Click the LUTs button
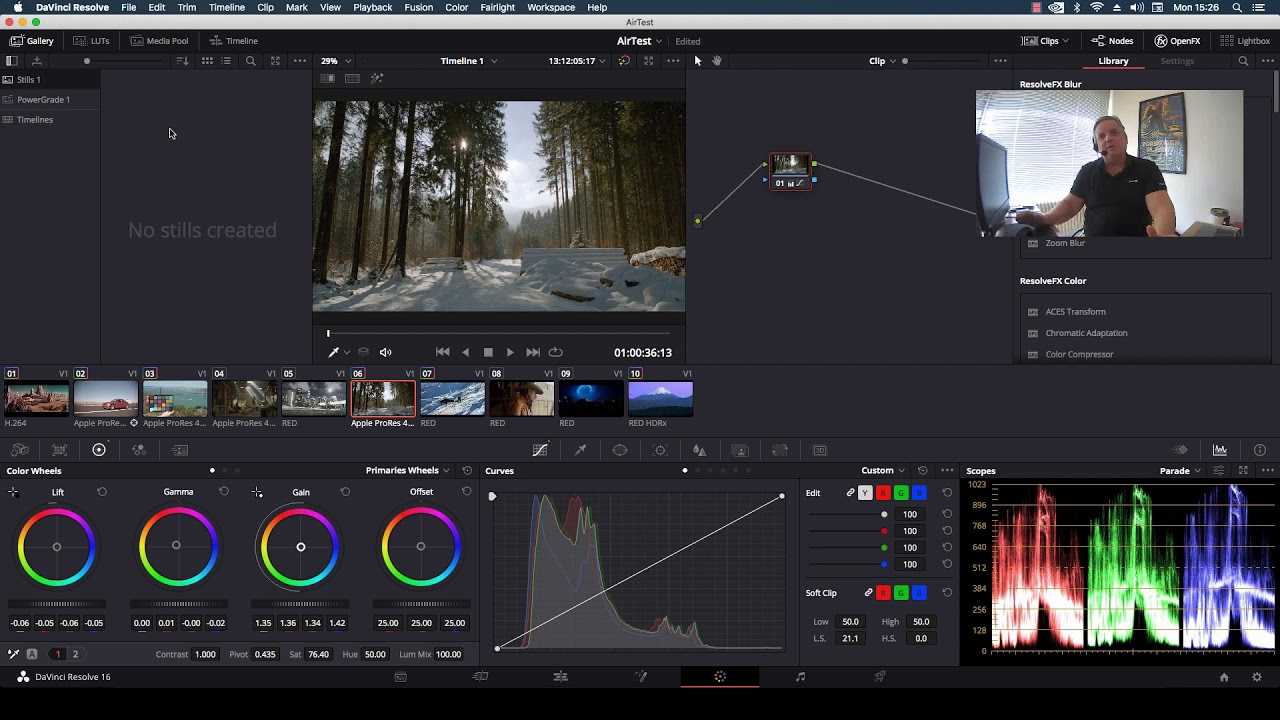1280x720 pixels. (x=92, y=41)
